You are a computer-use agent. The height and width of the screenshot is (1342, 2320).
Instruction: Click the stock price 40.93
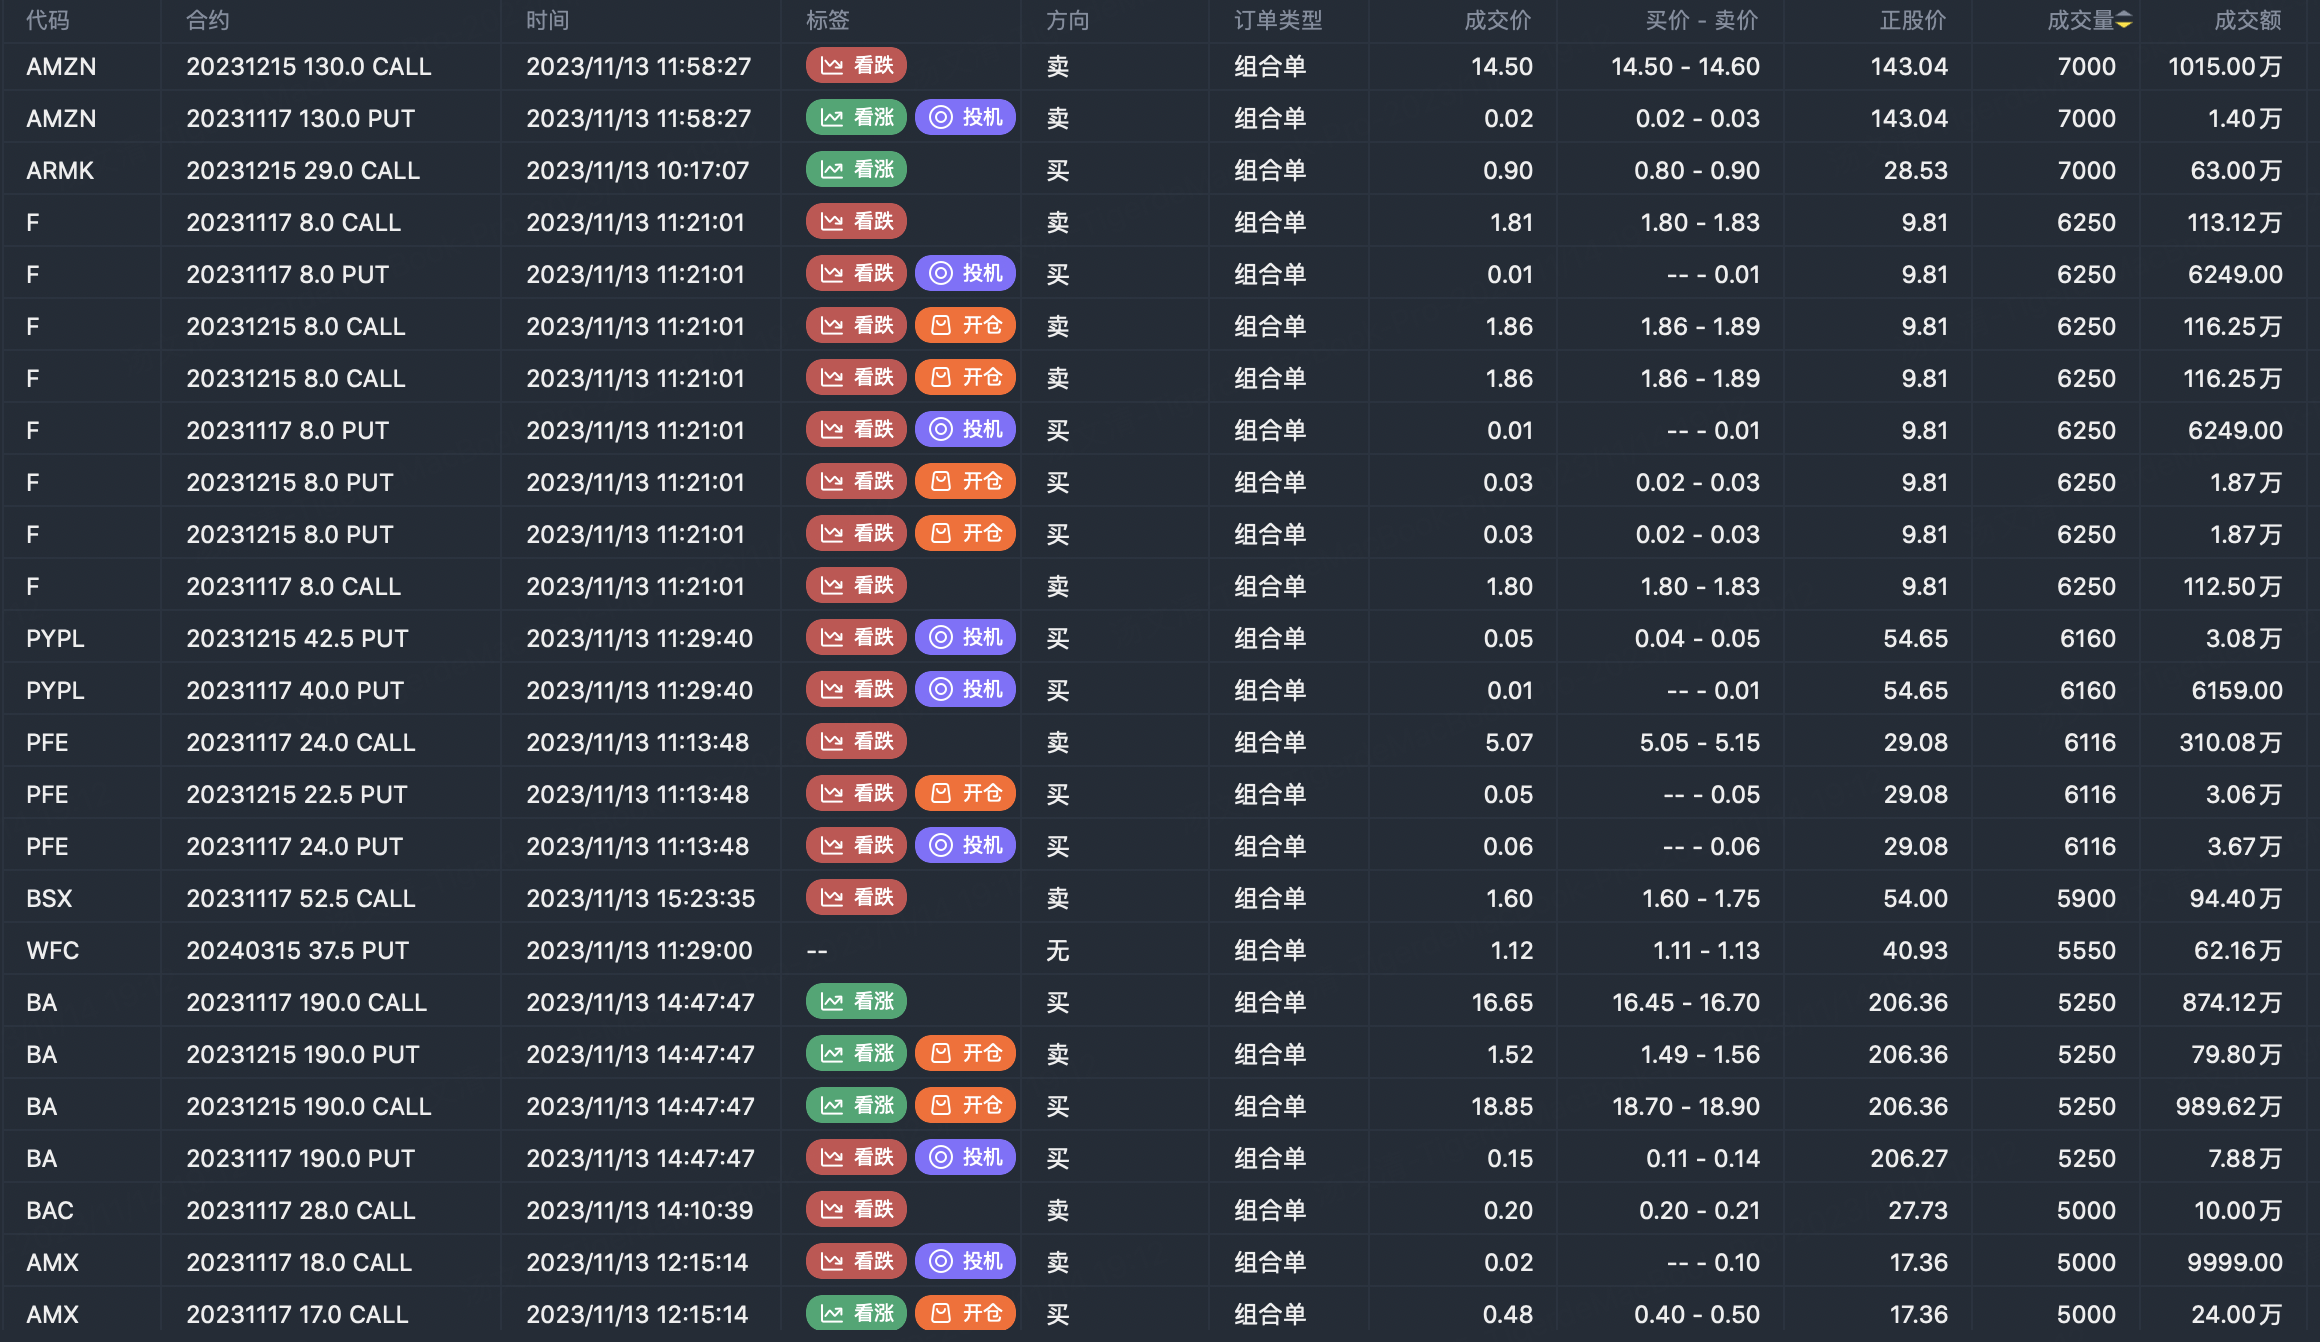1915,950
